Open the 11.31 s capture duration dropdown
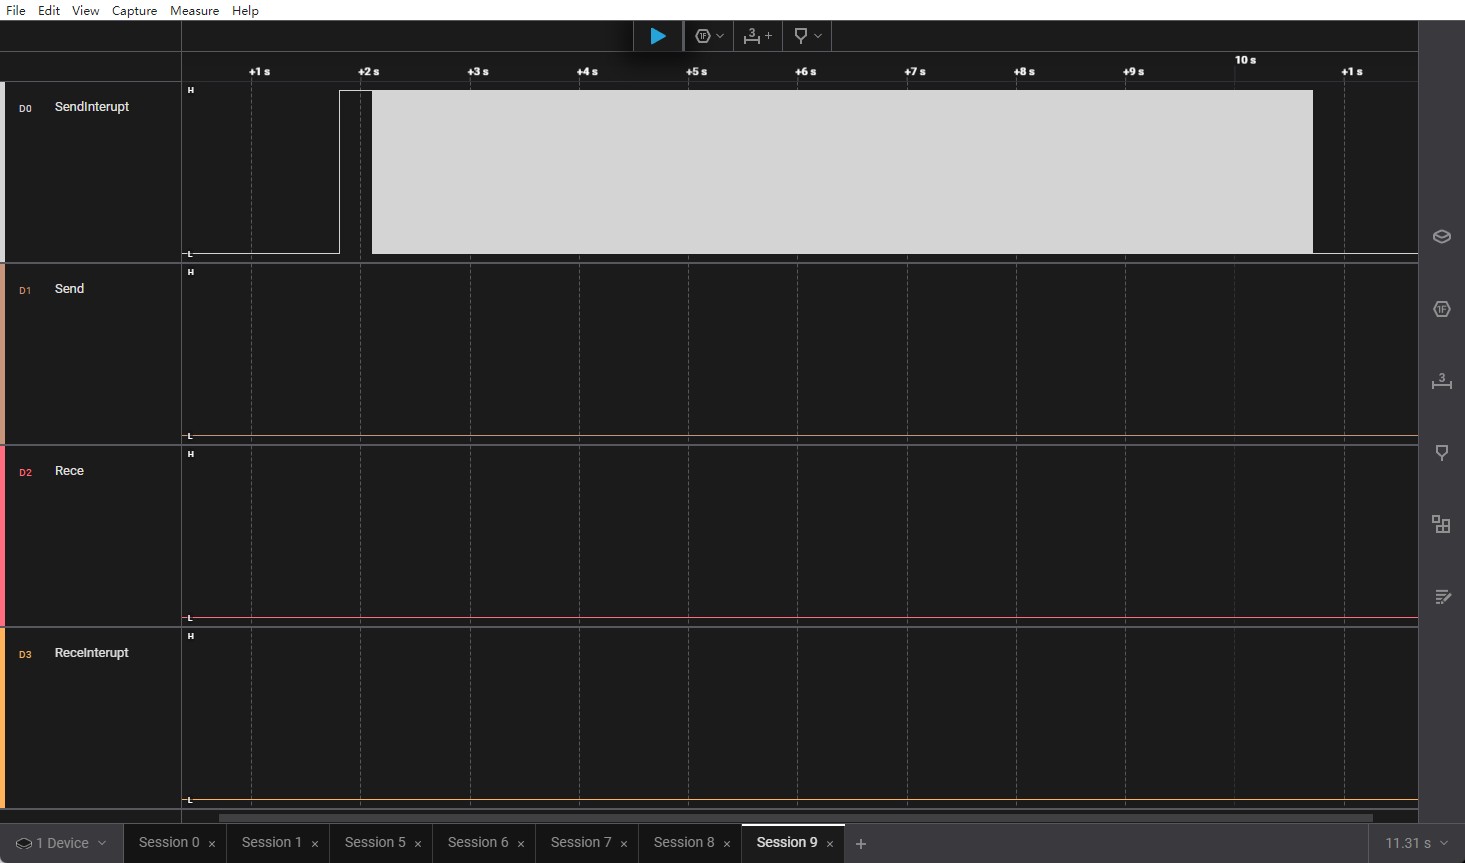1465x863 pixels. (1415, 843)
